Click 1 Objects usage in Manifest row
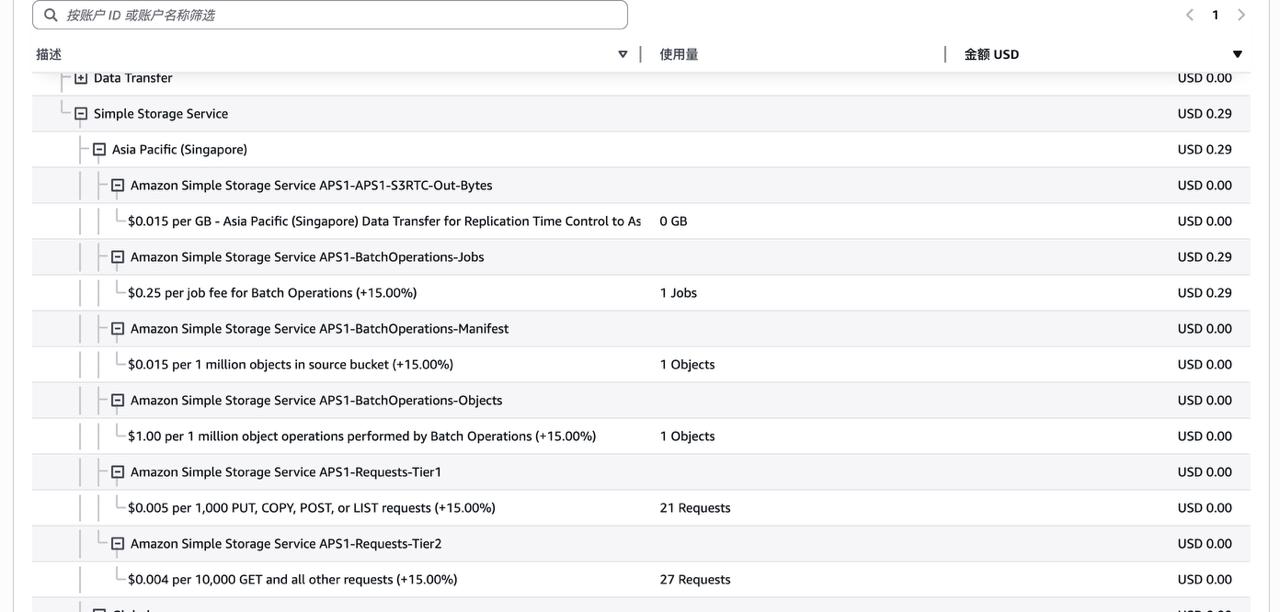 click(x=687, y=365)
